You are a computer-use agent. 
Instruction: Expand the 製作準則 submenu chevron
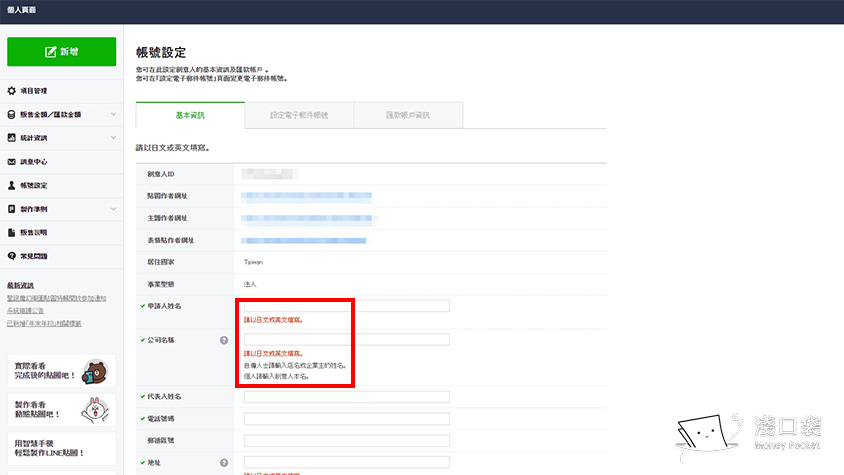click(x=113, y=209)
